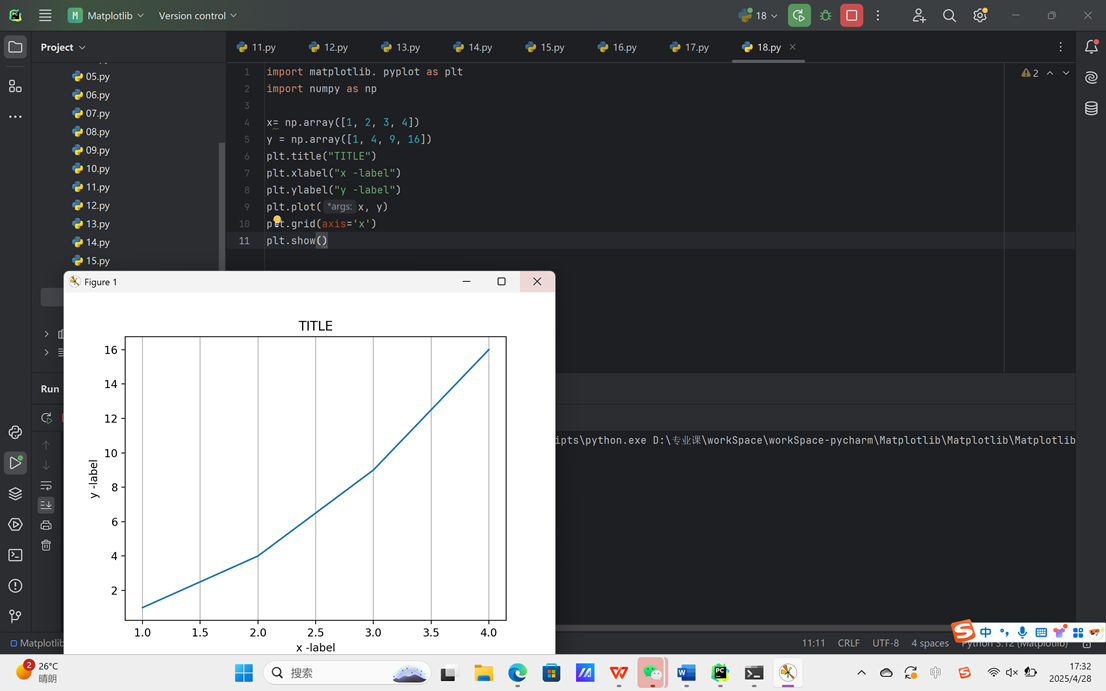Open the Notifications bell
The height and width of the screenshot is (691, 1106).
(1091, 47)
